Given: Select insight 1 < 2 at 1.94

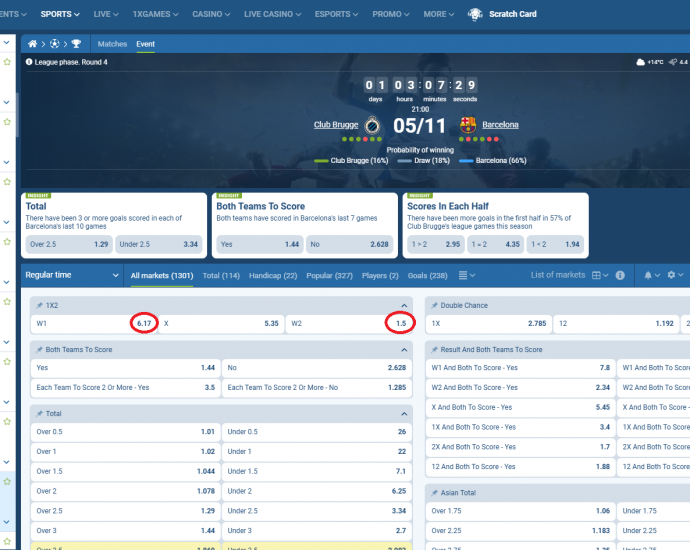Looking at the screenshot, I should click(555, 244).
